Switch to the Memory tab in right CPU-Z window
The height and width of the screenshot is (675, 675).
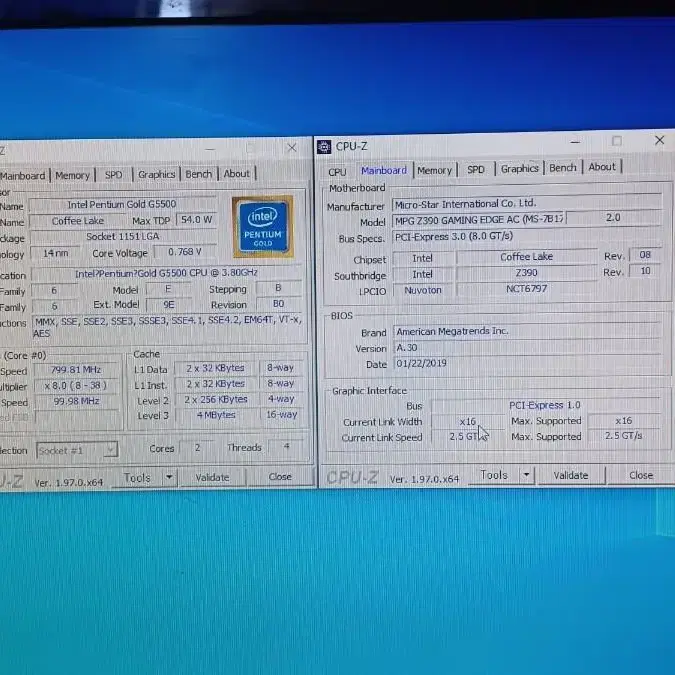point(434,170)
